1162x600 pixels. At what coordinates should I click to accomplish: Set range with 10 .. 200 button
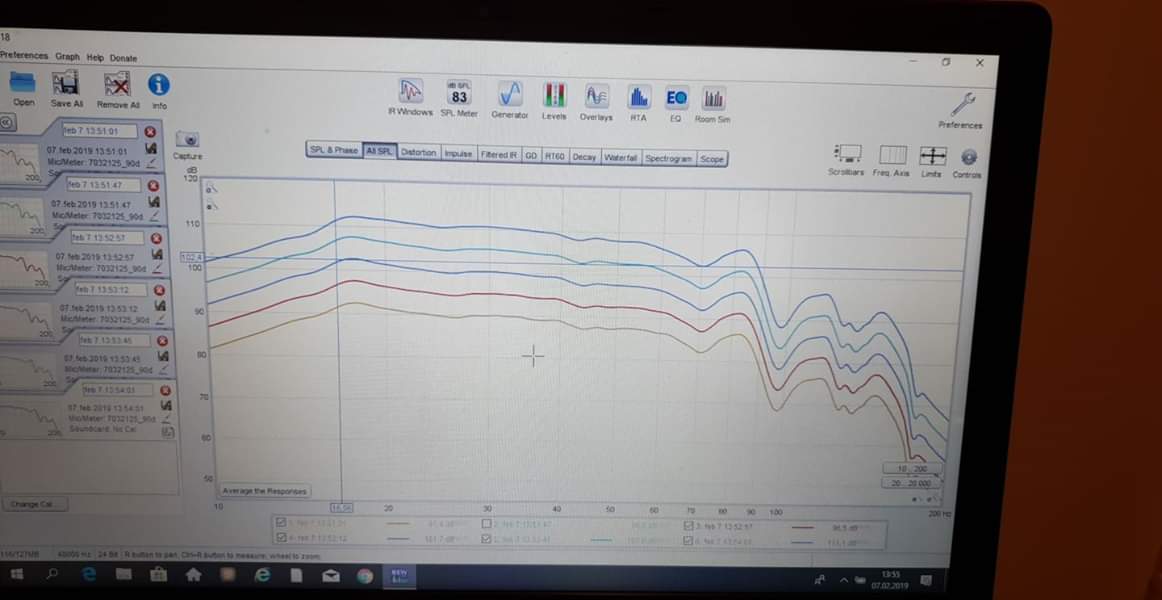912,469
